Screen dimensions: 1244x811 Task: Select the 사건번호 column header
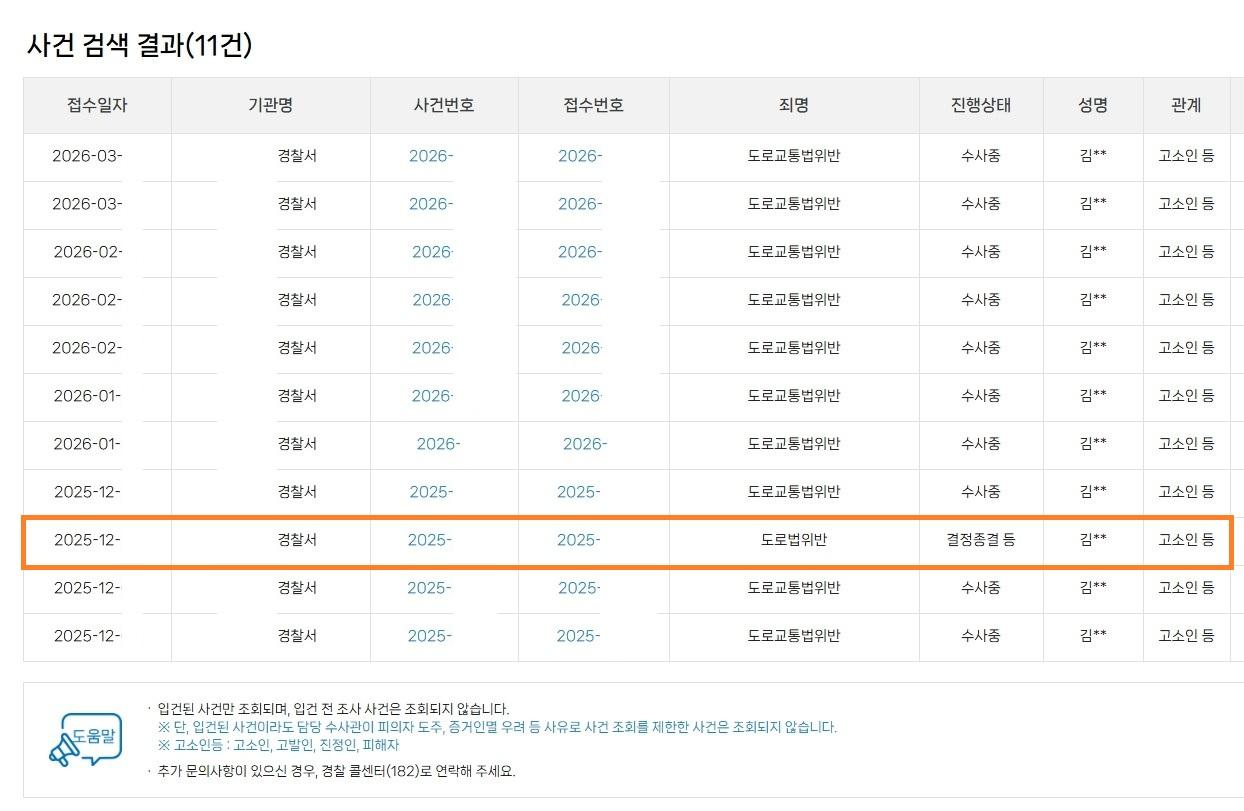coord(444,105)
